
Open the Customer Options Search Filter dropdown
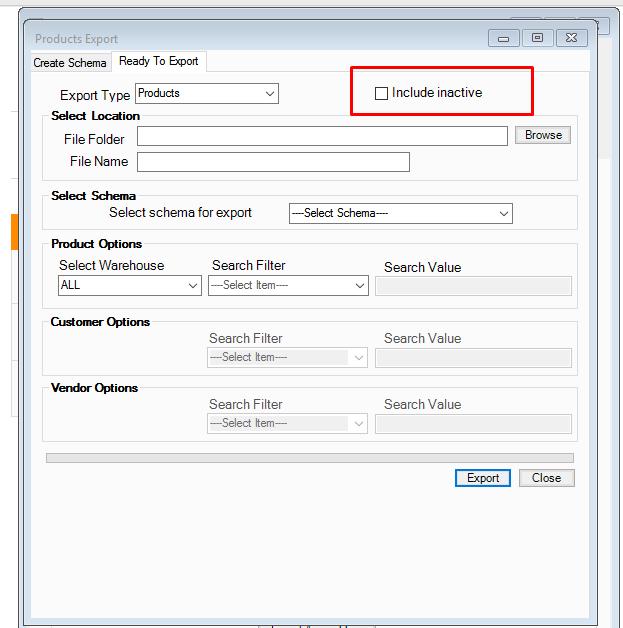[x=287, y=357]
